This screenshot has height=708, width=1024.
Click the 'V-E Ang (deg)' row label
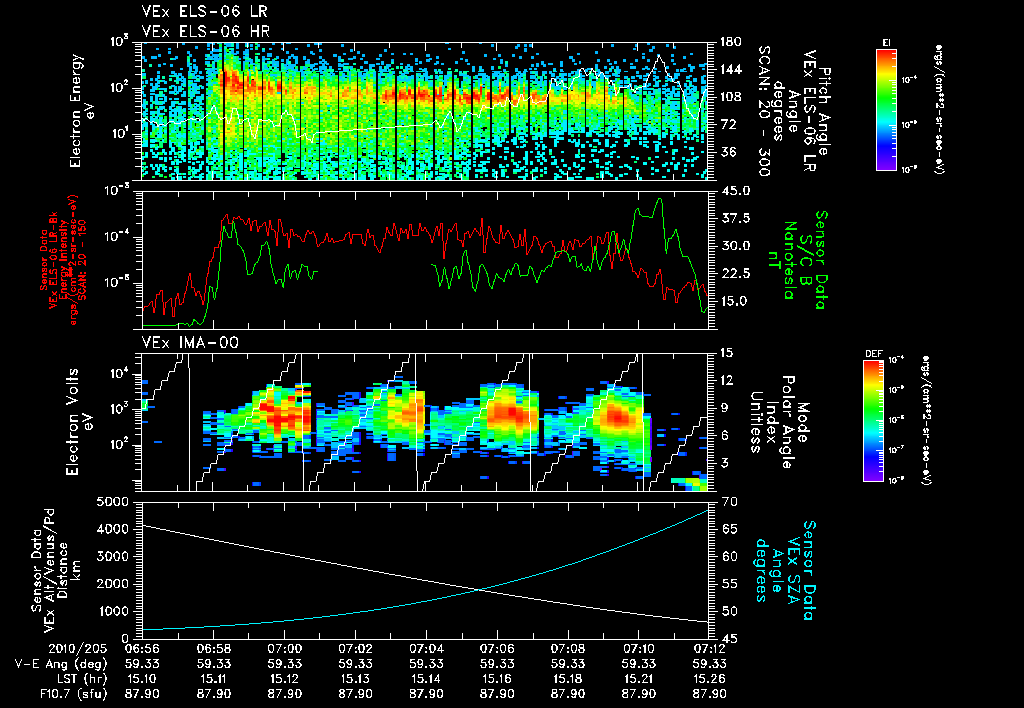click(61, 665)
